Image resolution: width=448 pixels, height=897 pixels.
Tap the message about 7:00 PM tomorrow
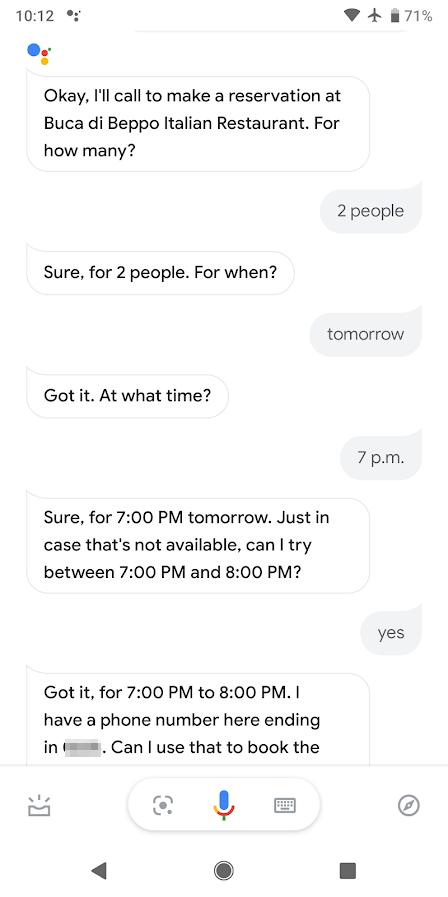click(x=198, y=545)
